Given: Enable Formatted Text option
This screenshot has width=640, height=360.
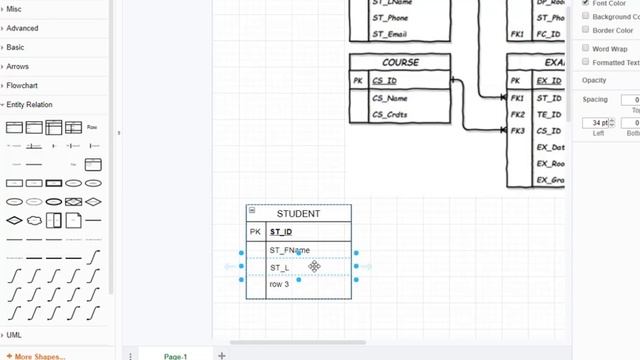Looking at the screenshot, I should pyautogui.click(x=586, y=62).
